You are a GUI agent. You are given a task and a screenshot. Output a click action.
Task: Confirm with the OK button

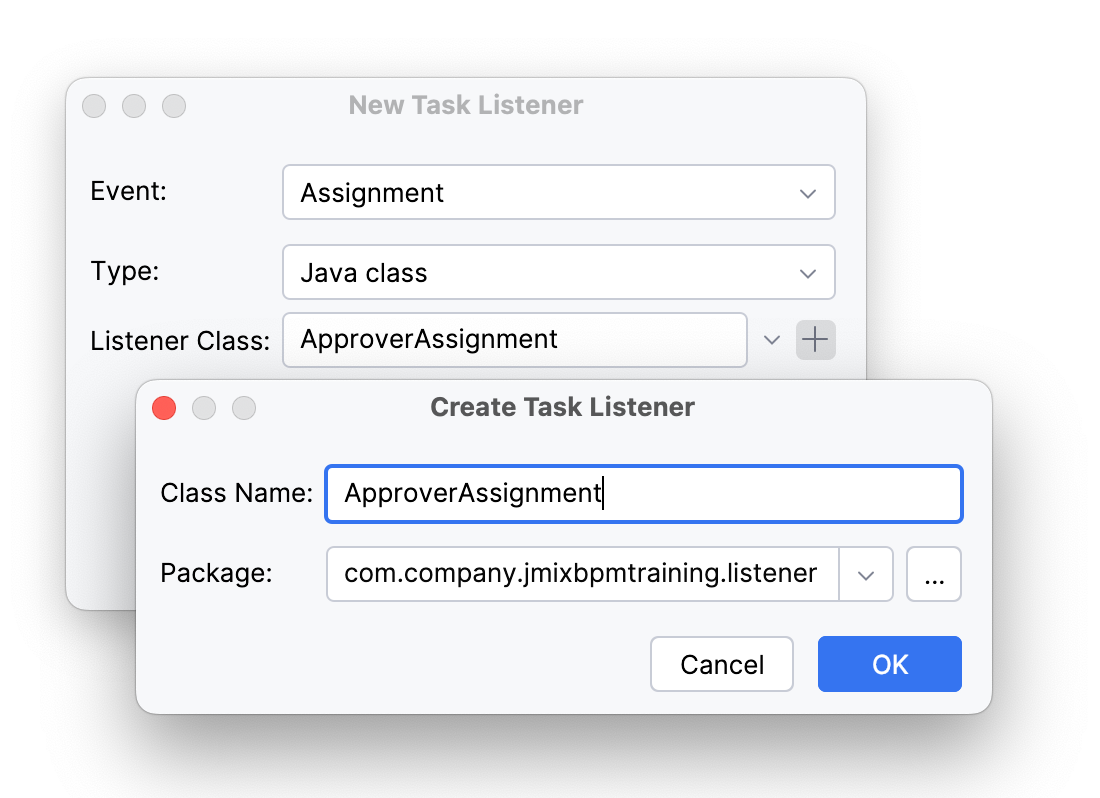[x=889, y=664]
